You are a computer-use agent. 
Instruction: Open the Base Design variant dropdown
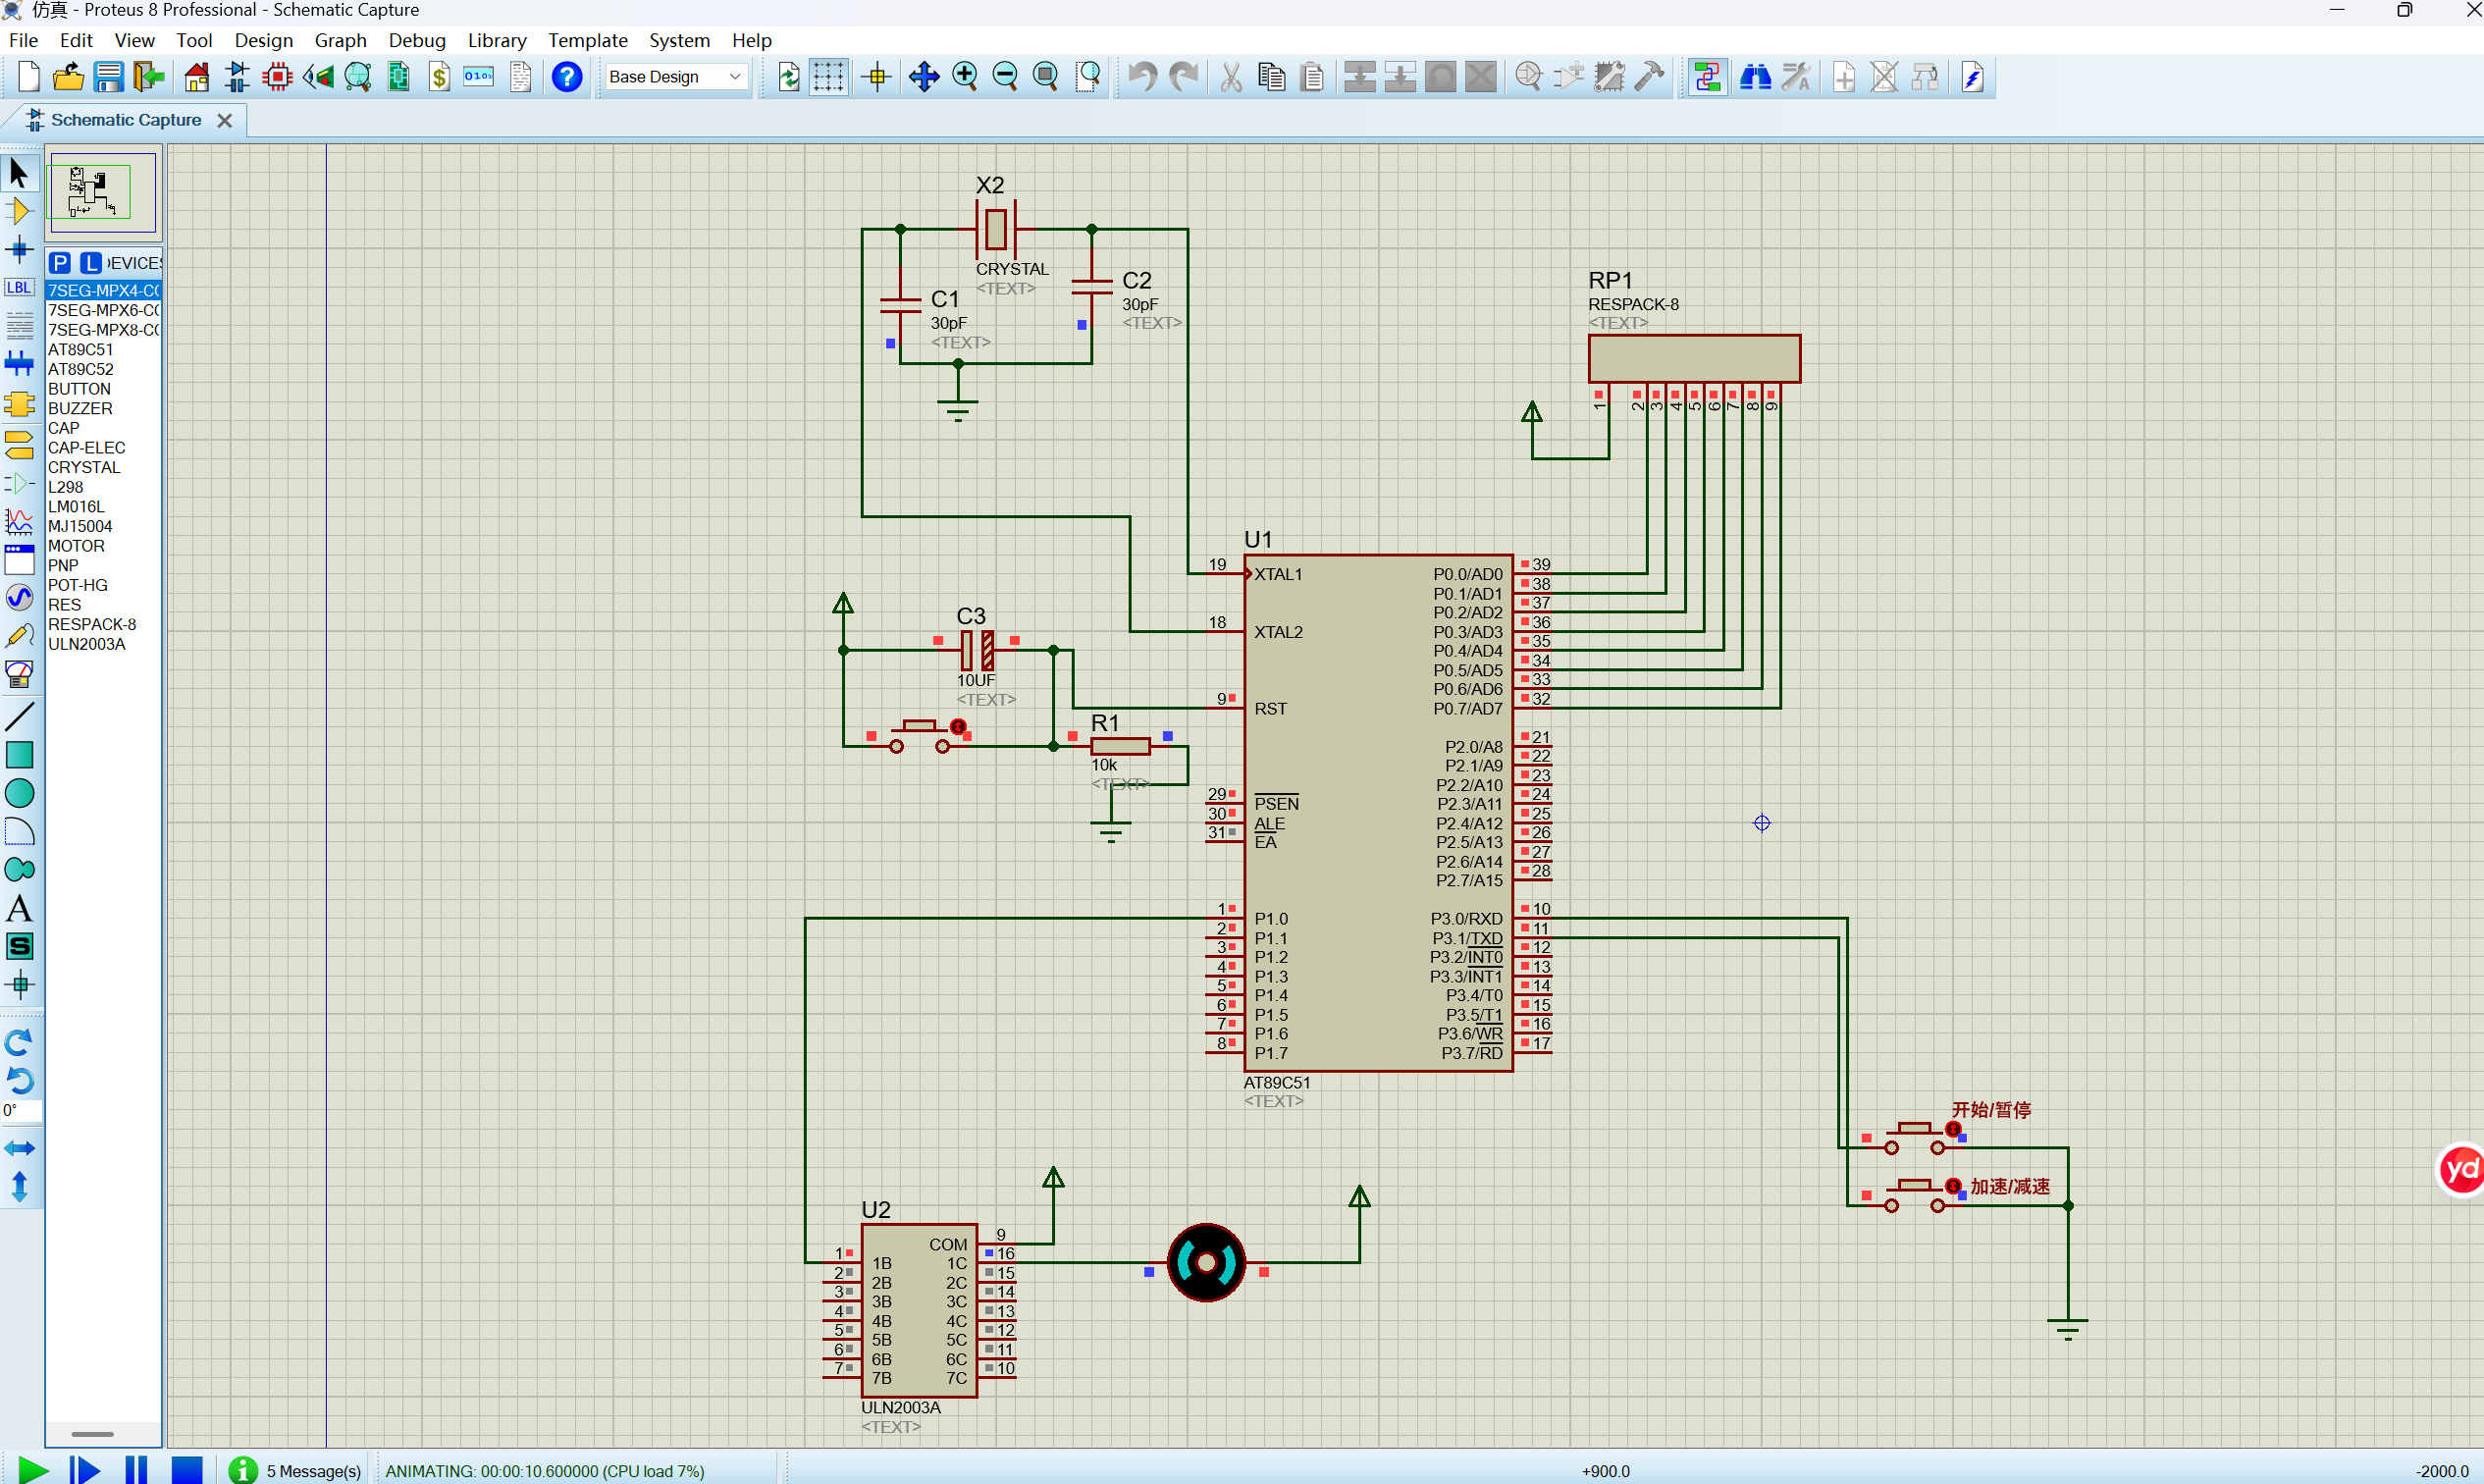pos(676,77)
